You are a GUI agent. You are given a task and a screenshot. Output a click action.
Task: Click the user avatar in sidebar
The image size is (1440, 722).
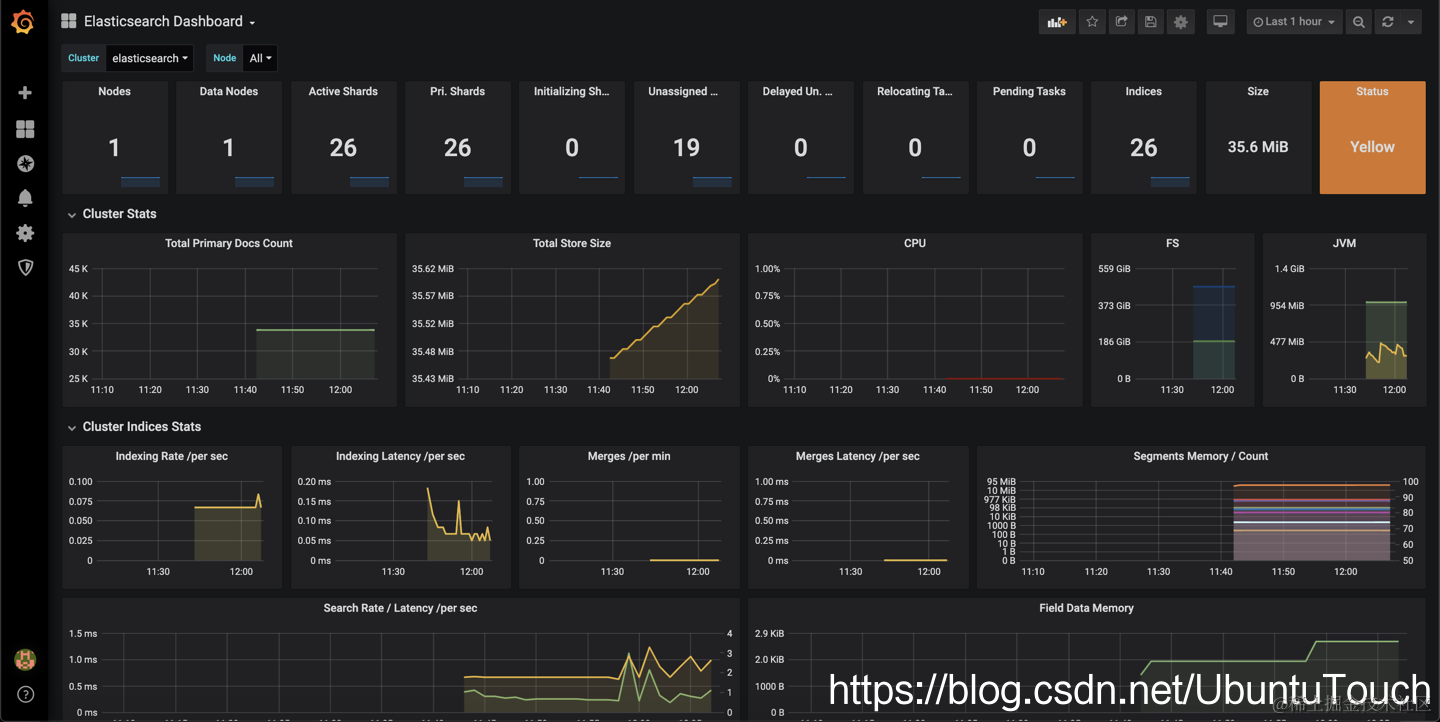(x=25, y=660)
